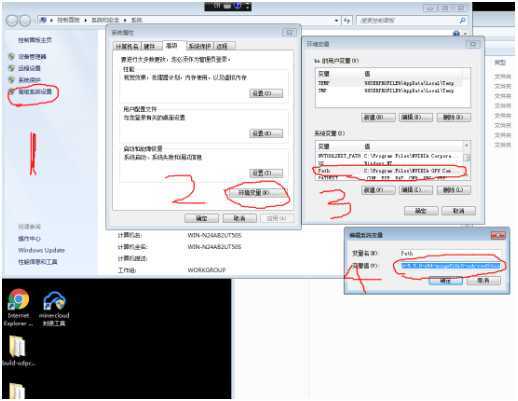
Task: Select the OS system variable row
Action: (x=390, y=163)
